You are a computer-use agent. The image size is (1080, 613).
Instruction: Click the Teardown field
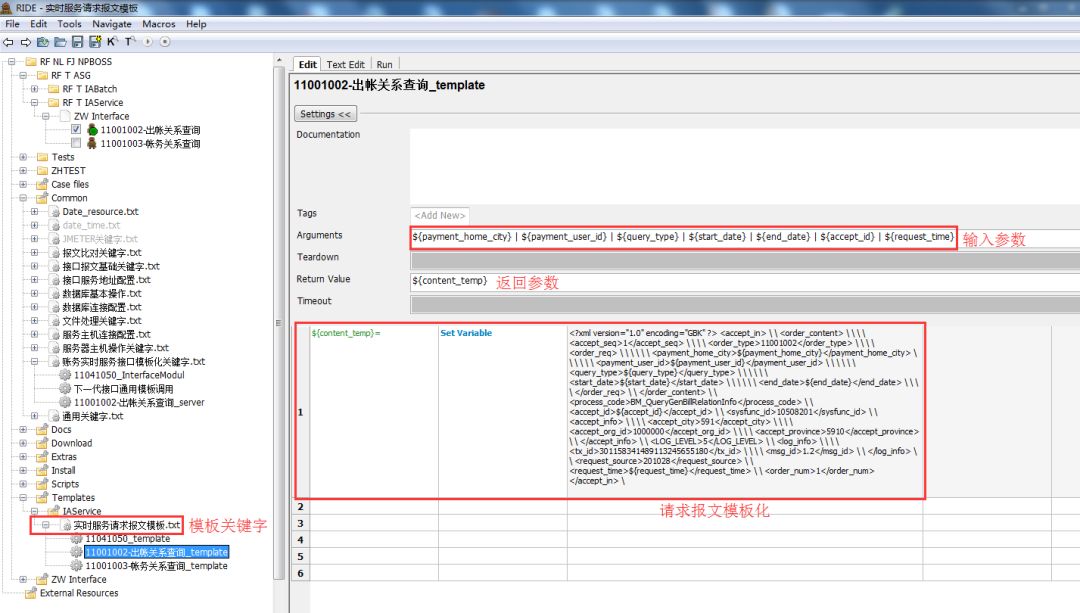(745, 260)
